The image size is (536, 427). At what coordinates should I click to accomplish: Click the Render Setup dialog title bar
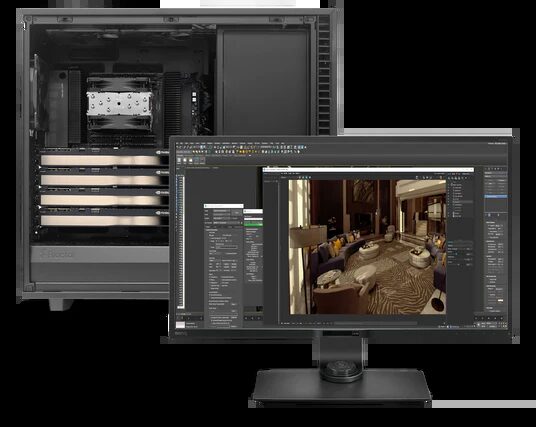coord(224,206)
